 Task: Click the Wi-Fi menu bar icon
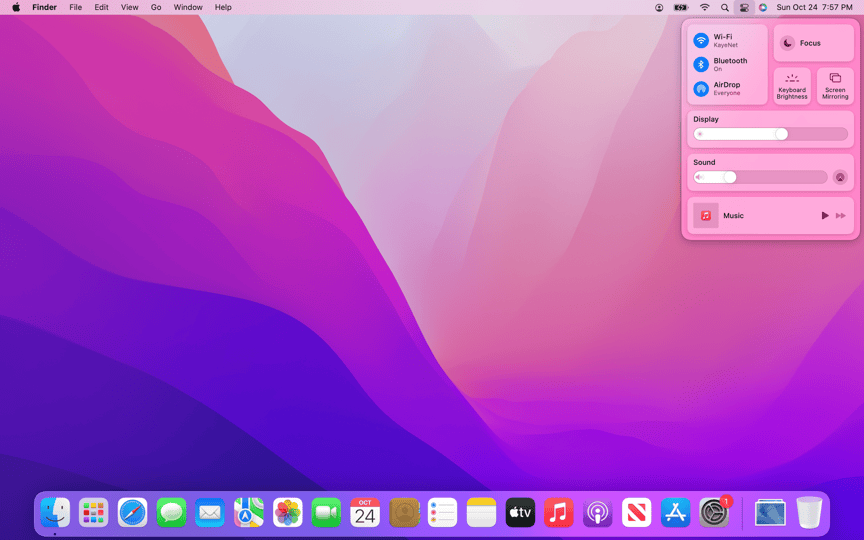pos(704,7)
